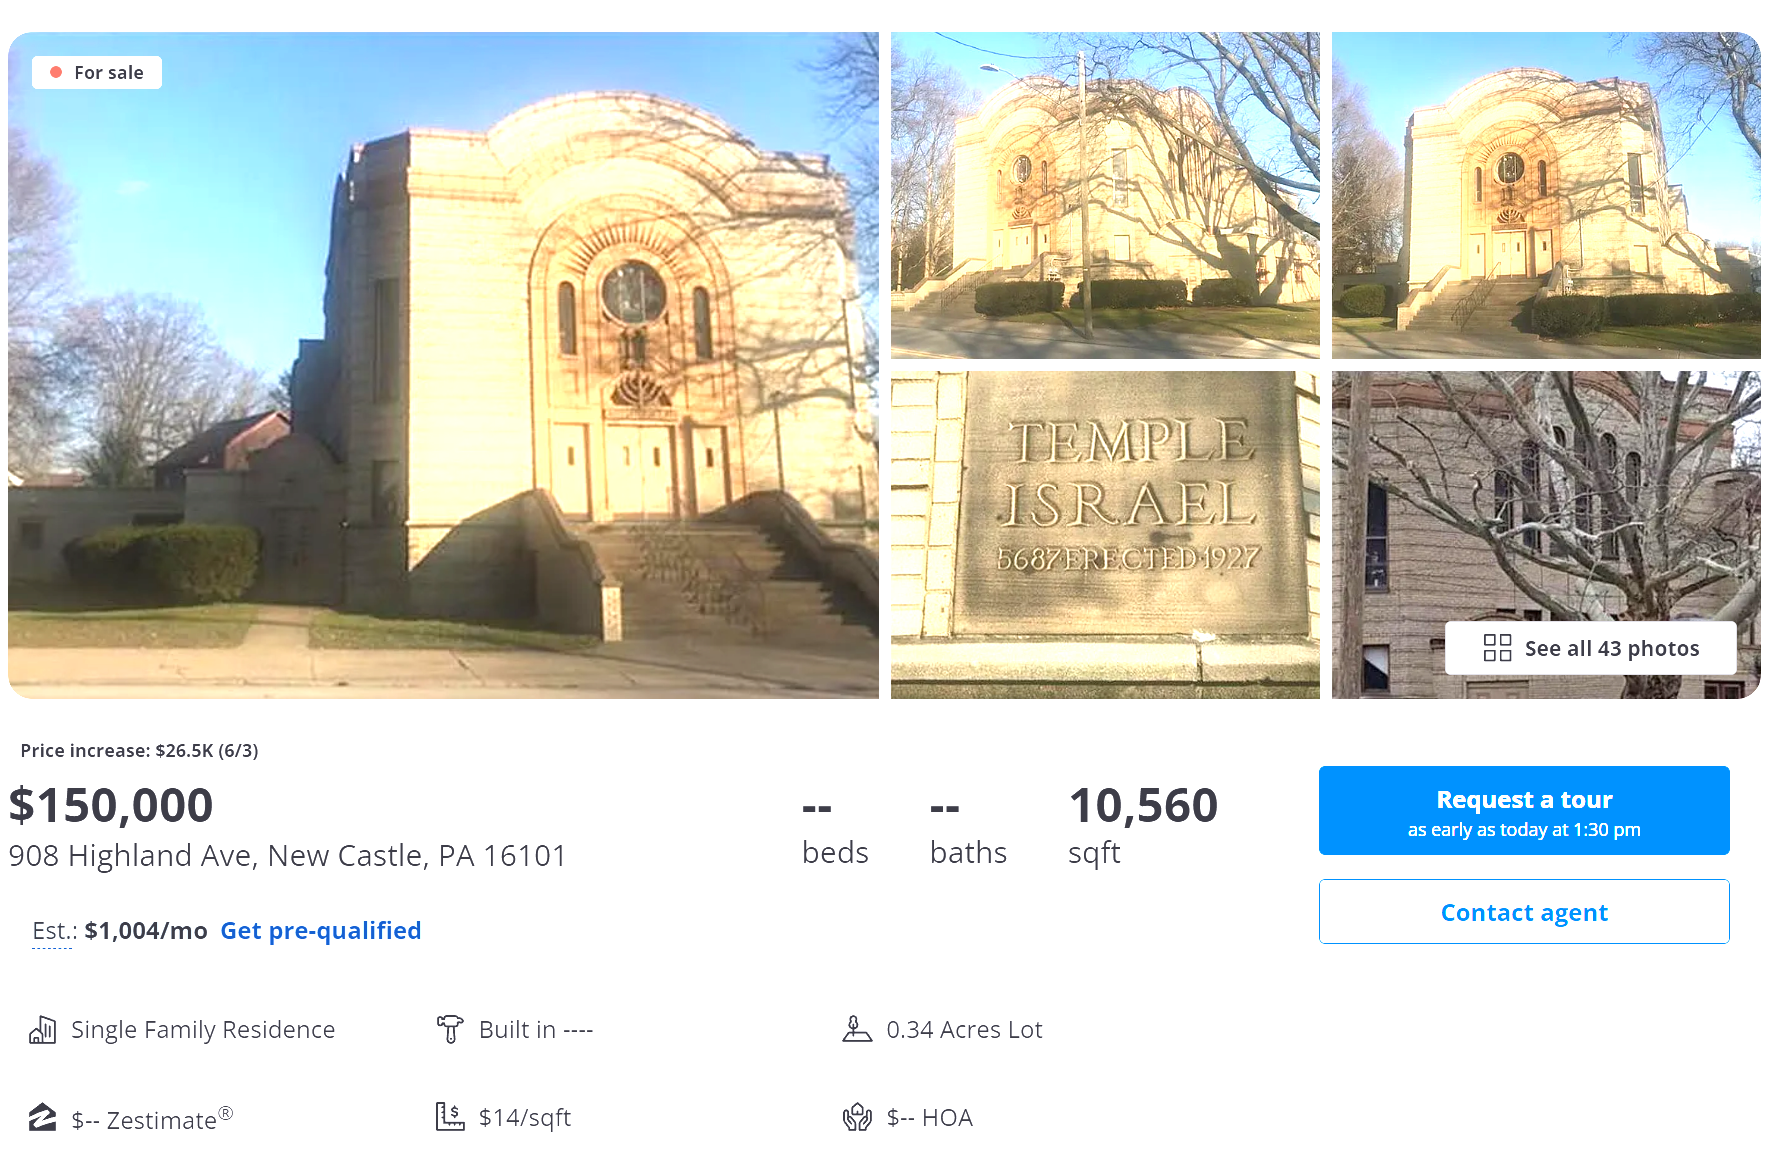Click the Zillow Zestimate logo icon
This screenshot has width=1791, height=1167.
click(43, 1117)
